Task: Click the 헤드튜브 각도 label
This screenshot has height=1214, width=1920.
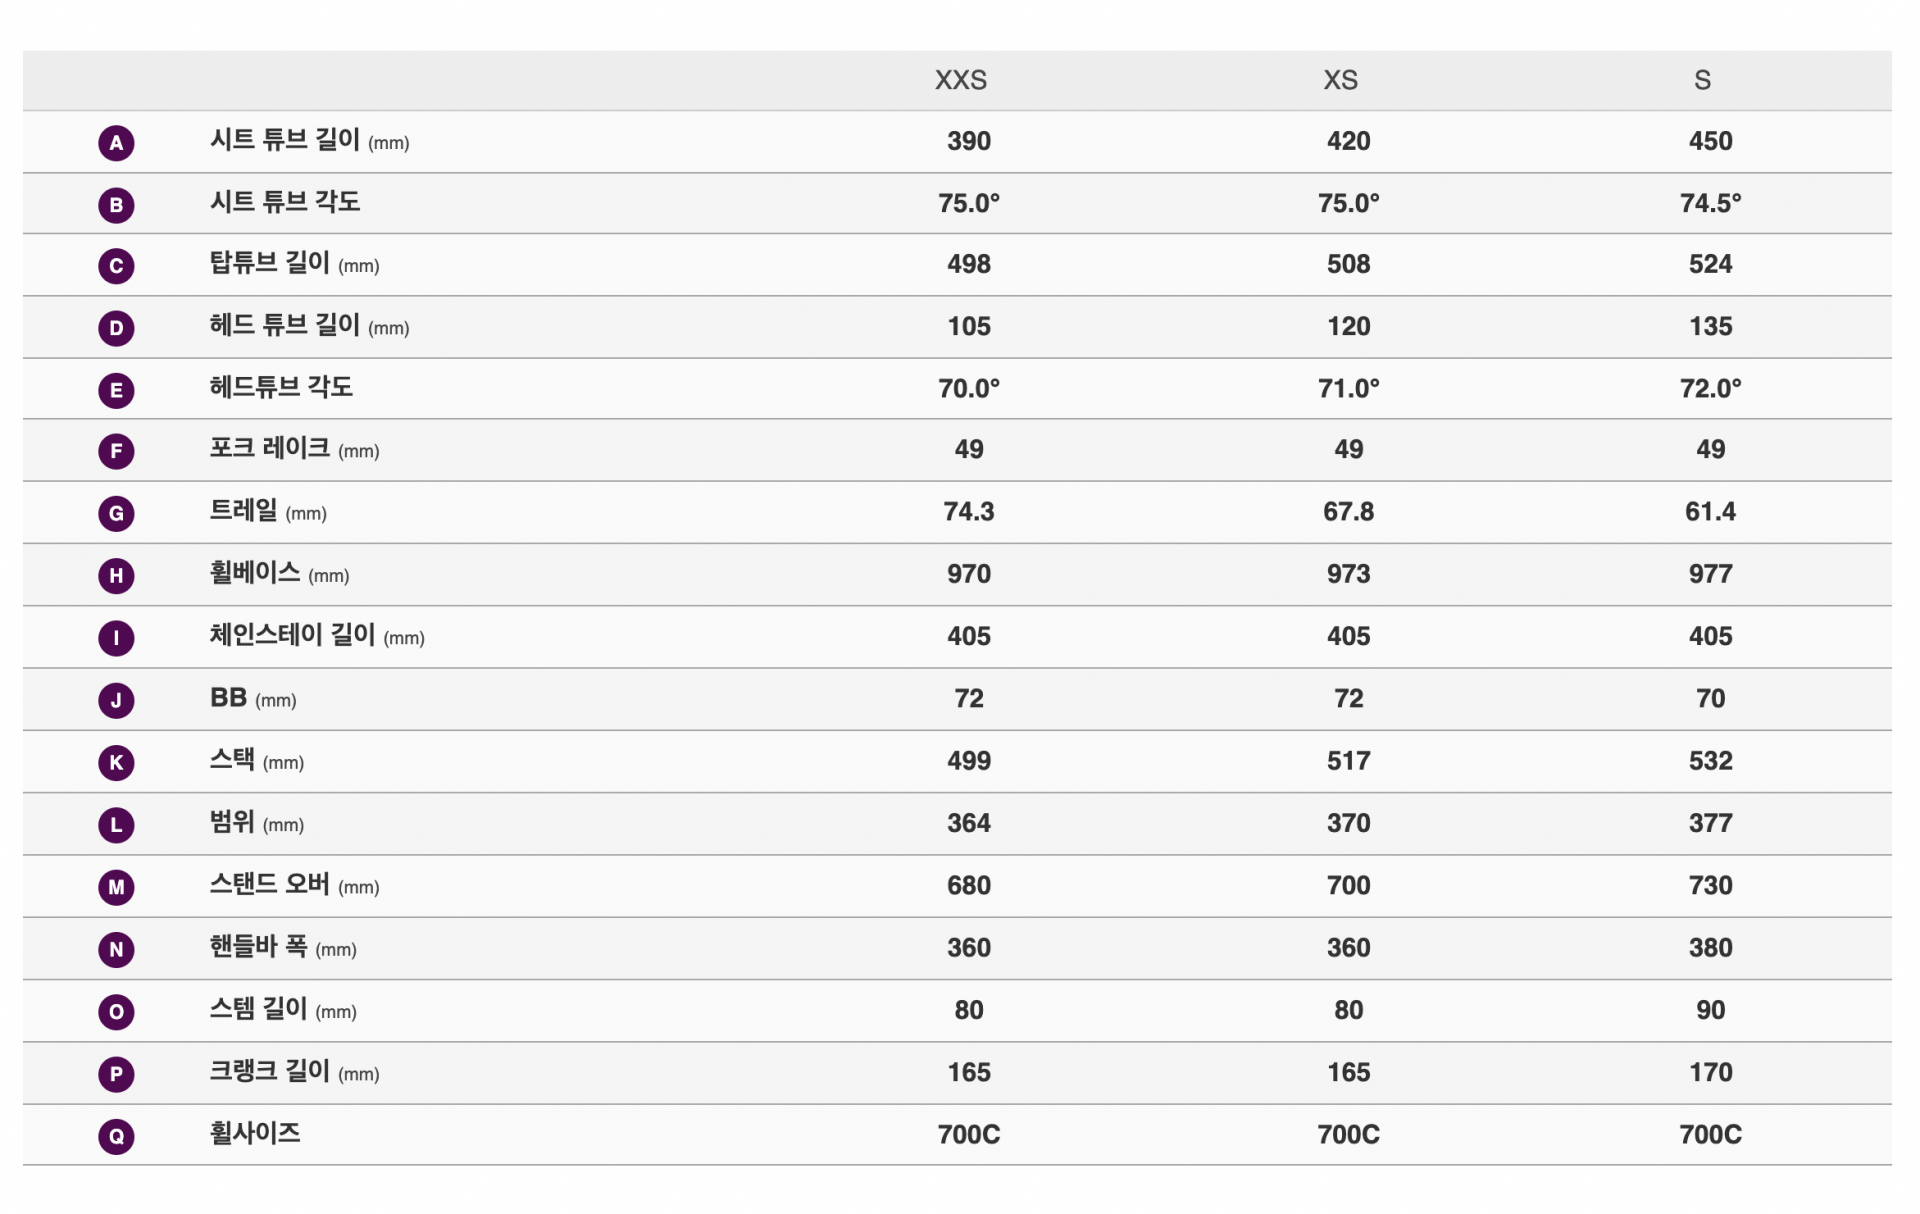Action: point(281,387)
